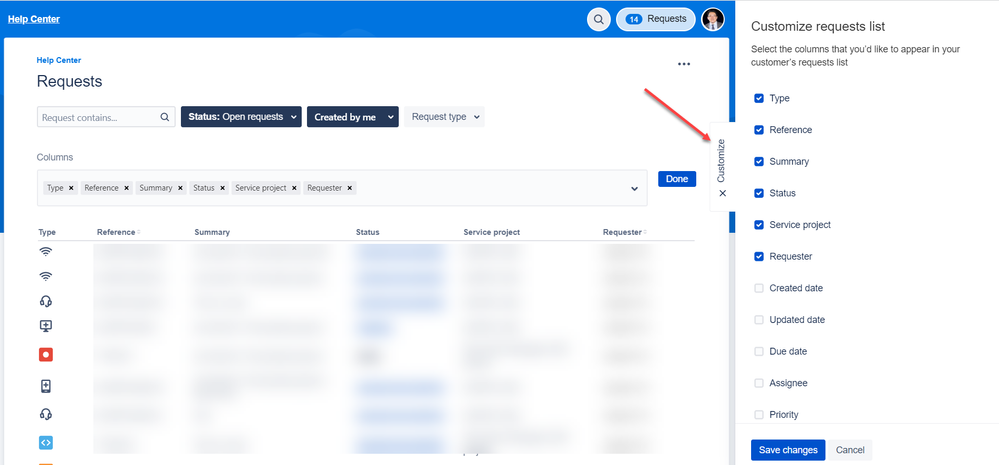Open the three-dot more options menu

[x=684, y=64]
